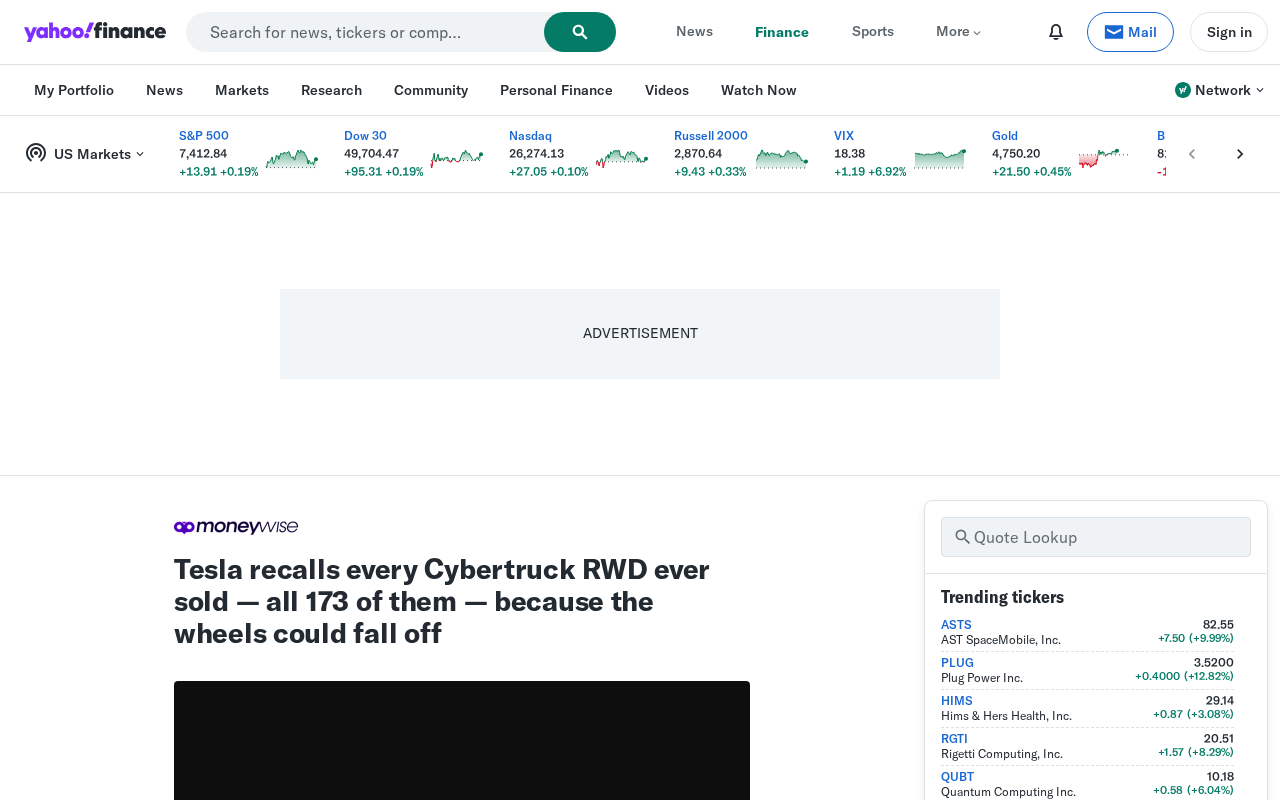Click ASTS price 82.55

(1218, 624)
